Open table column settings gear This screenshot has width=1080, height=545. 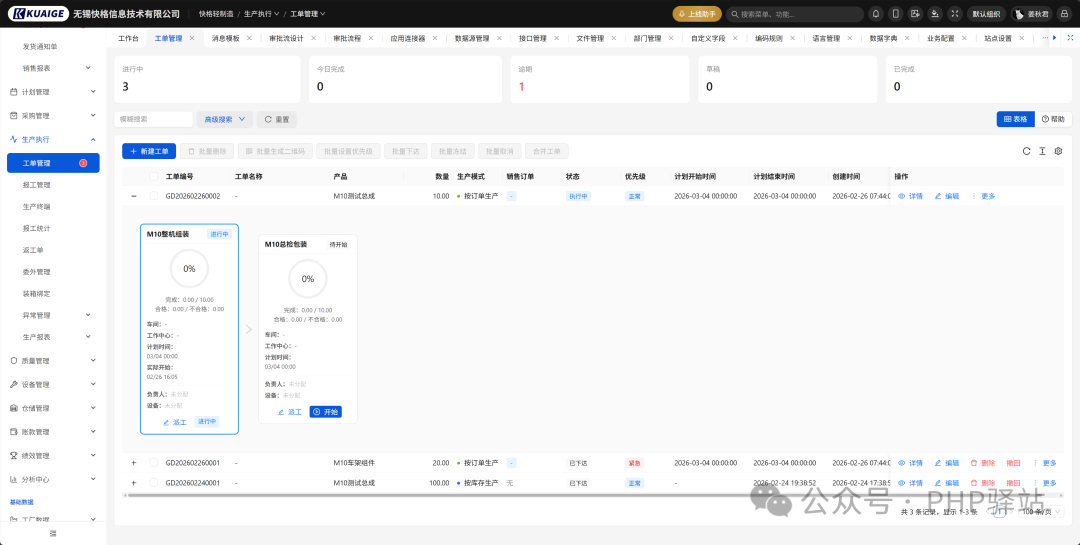point(1059,151)
